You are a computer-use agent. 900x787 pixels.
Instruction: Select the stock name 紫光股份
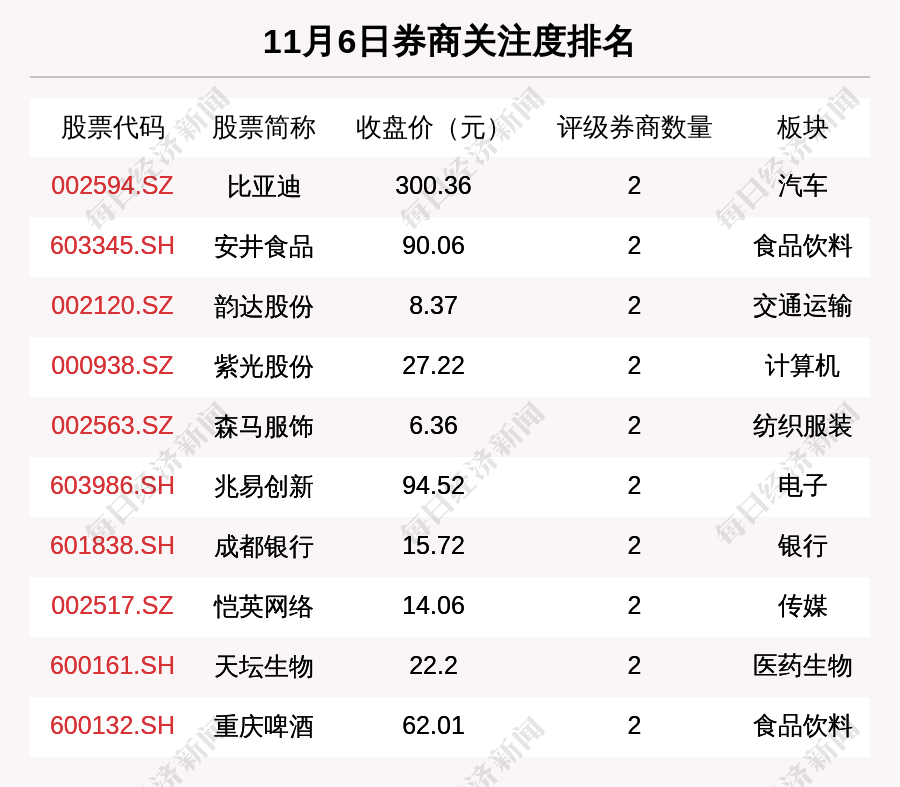pyautogui.click(x=264, y=367)
